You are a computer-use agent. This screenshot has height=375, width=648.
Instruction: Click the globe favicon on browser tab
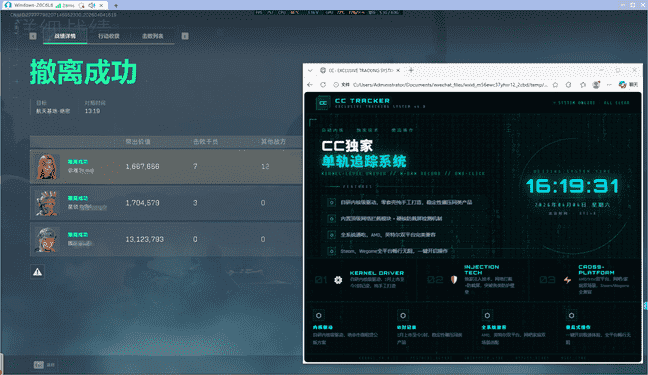point(323,70)
